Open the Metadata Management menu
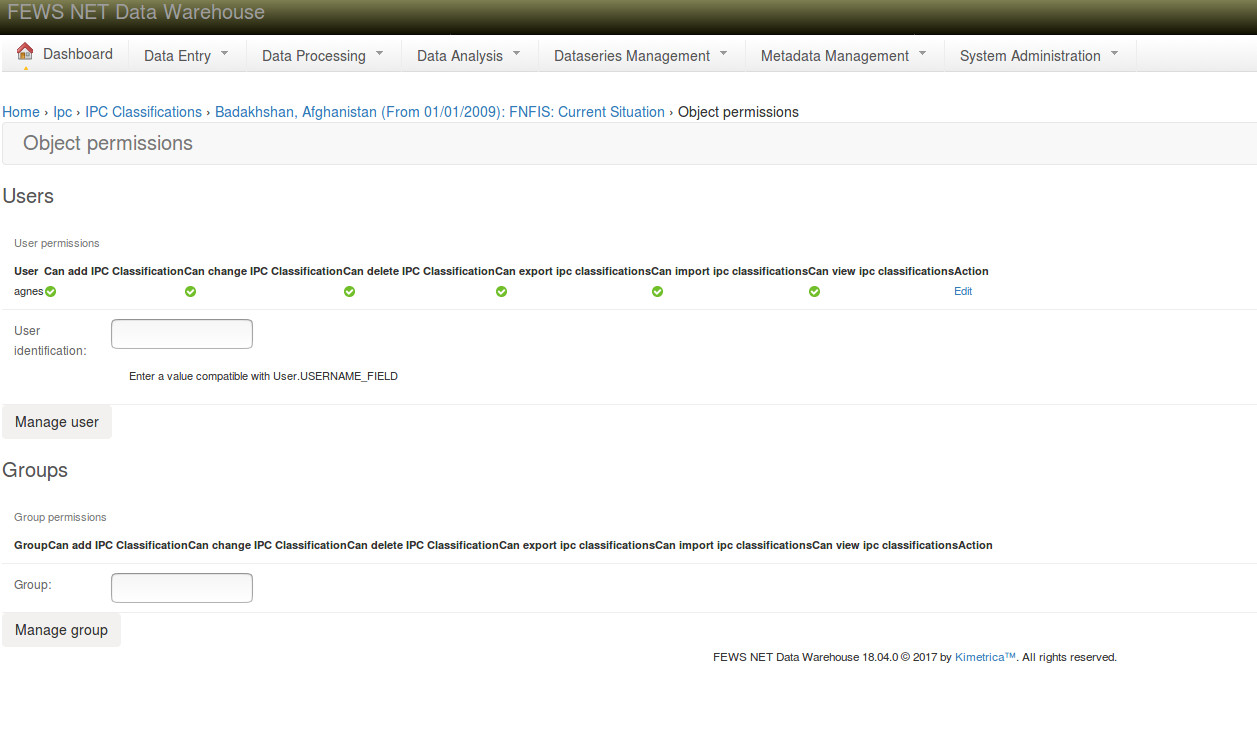The width and height of the screenshot is (1257, 753). [x=844, y=56]
